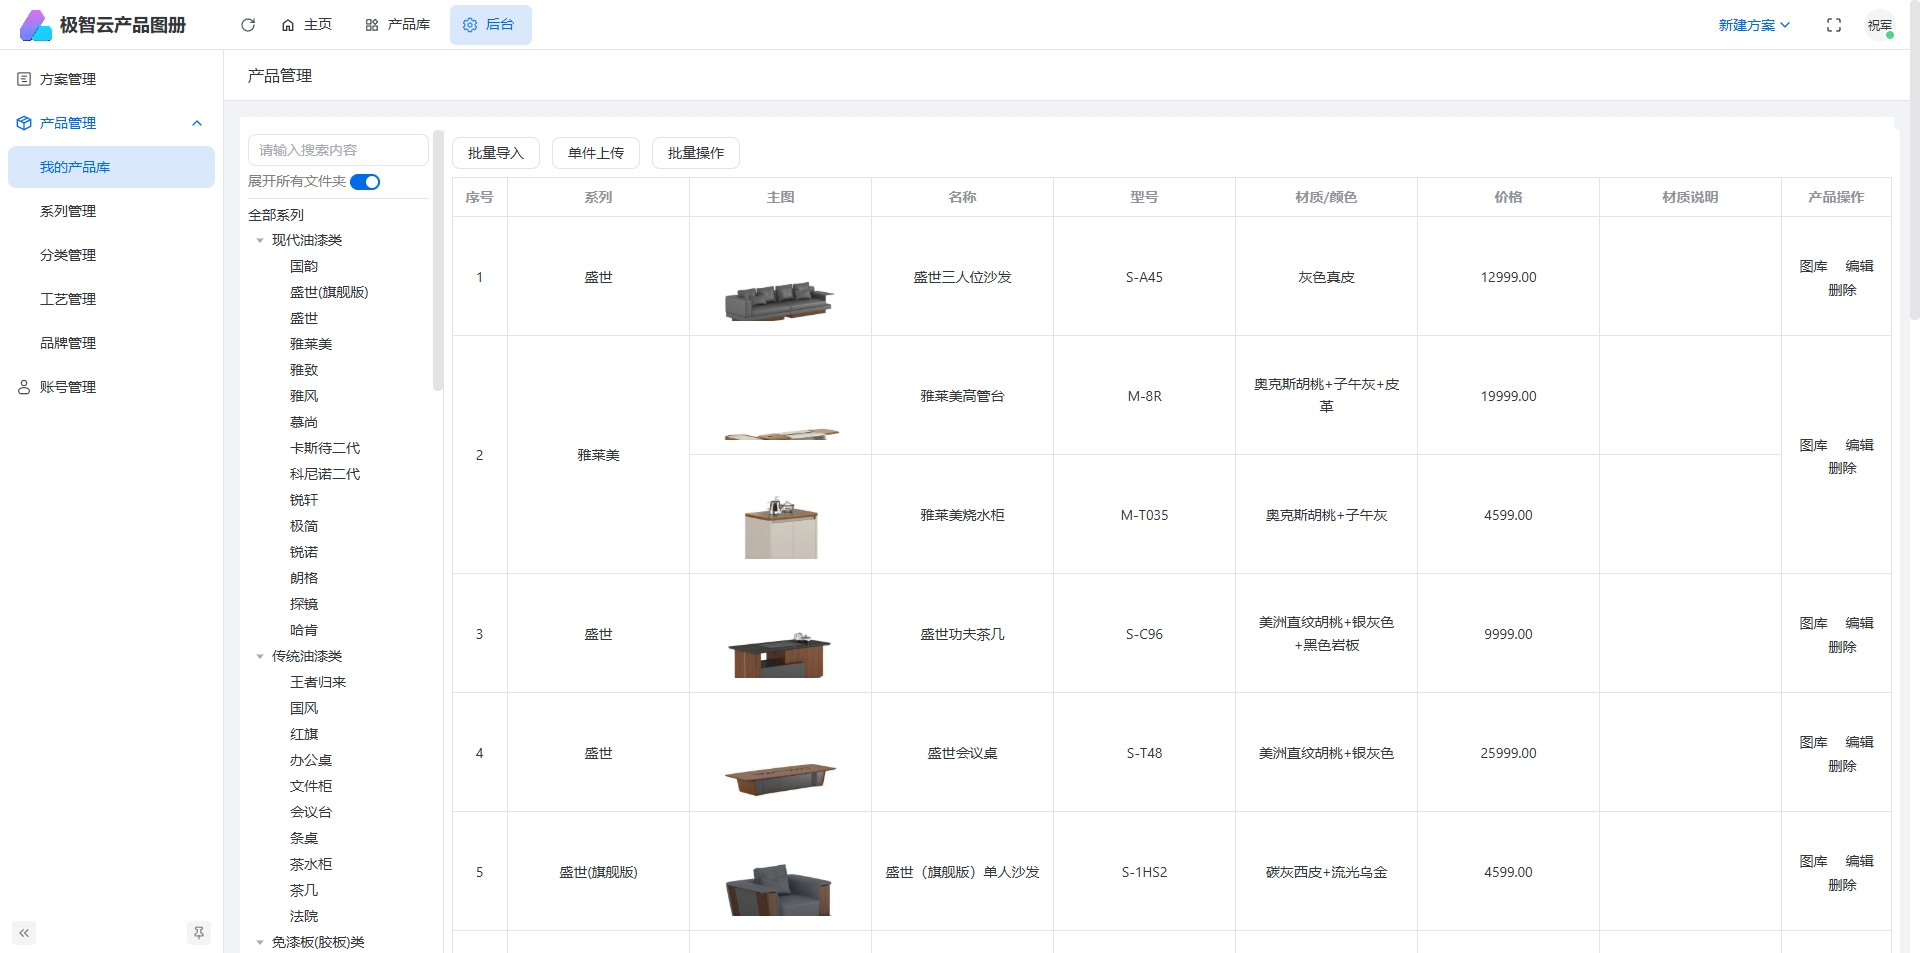Click the fullscreen icon in header
Screen dimensions: 1920x953
(x=1833, y=25)
